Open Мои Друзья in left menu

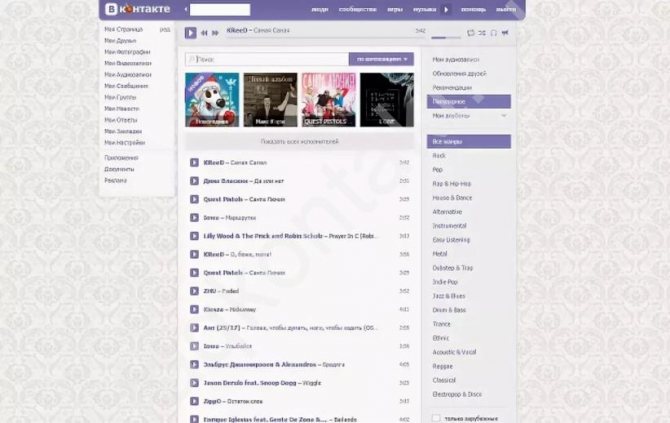120,41
